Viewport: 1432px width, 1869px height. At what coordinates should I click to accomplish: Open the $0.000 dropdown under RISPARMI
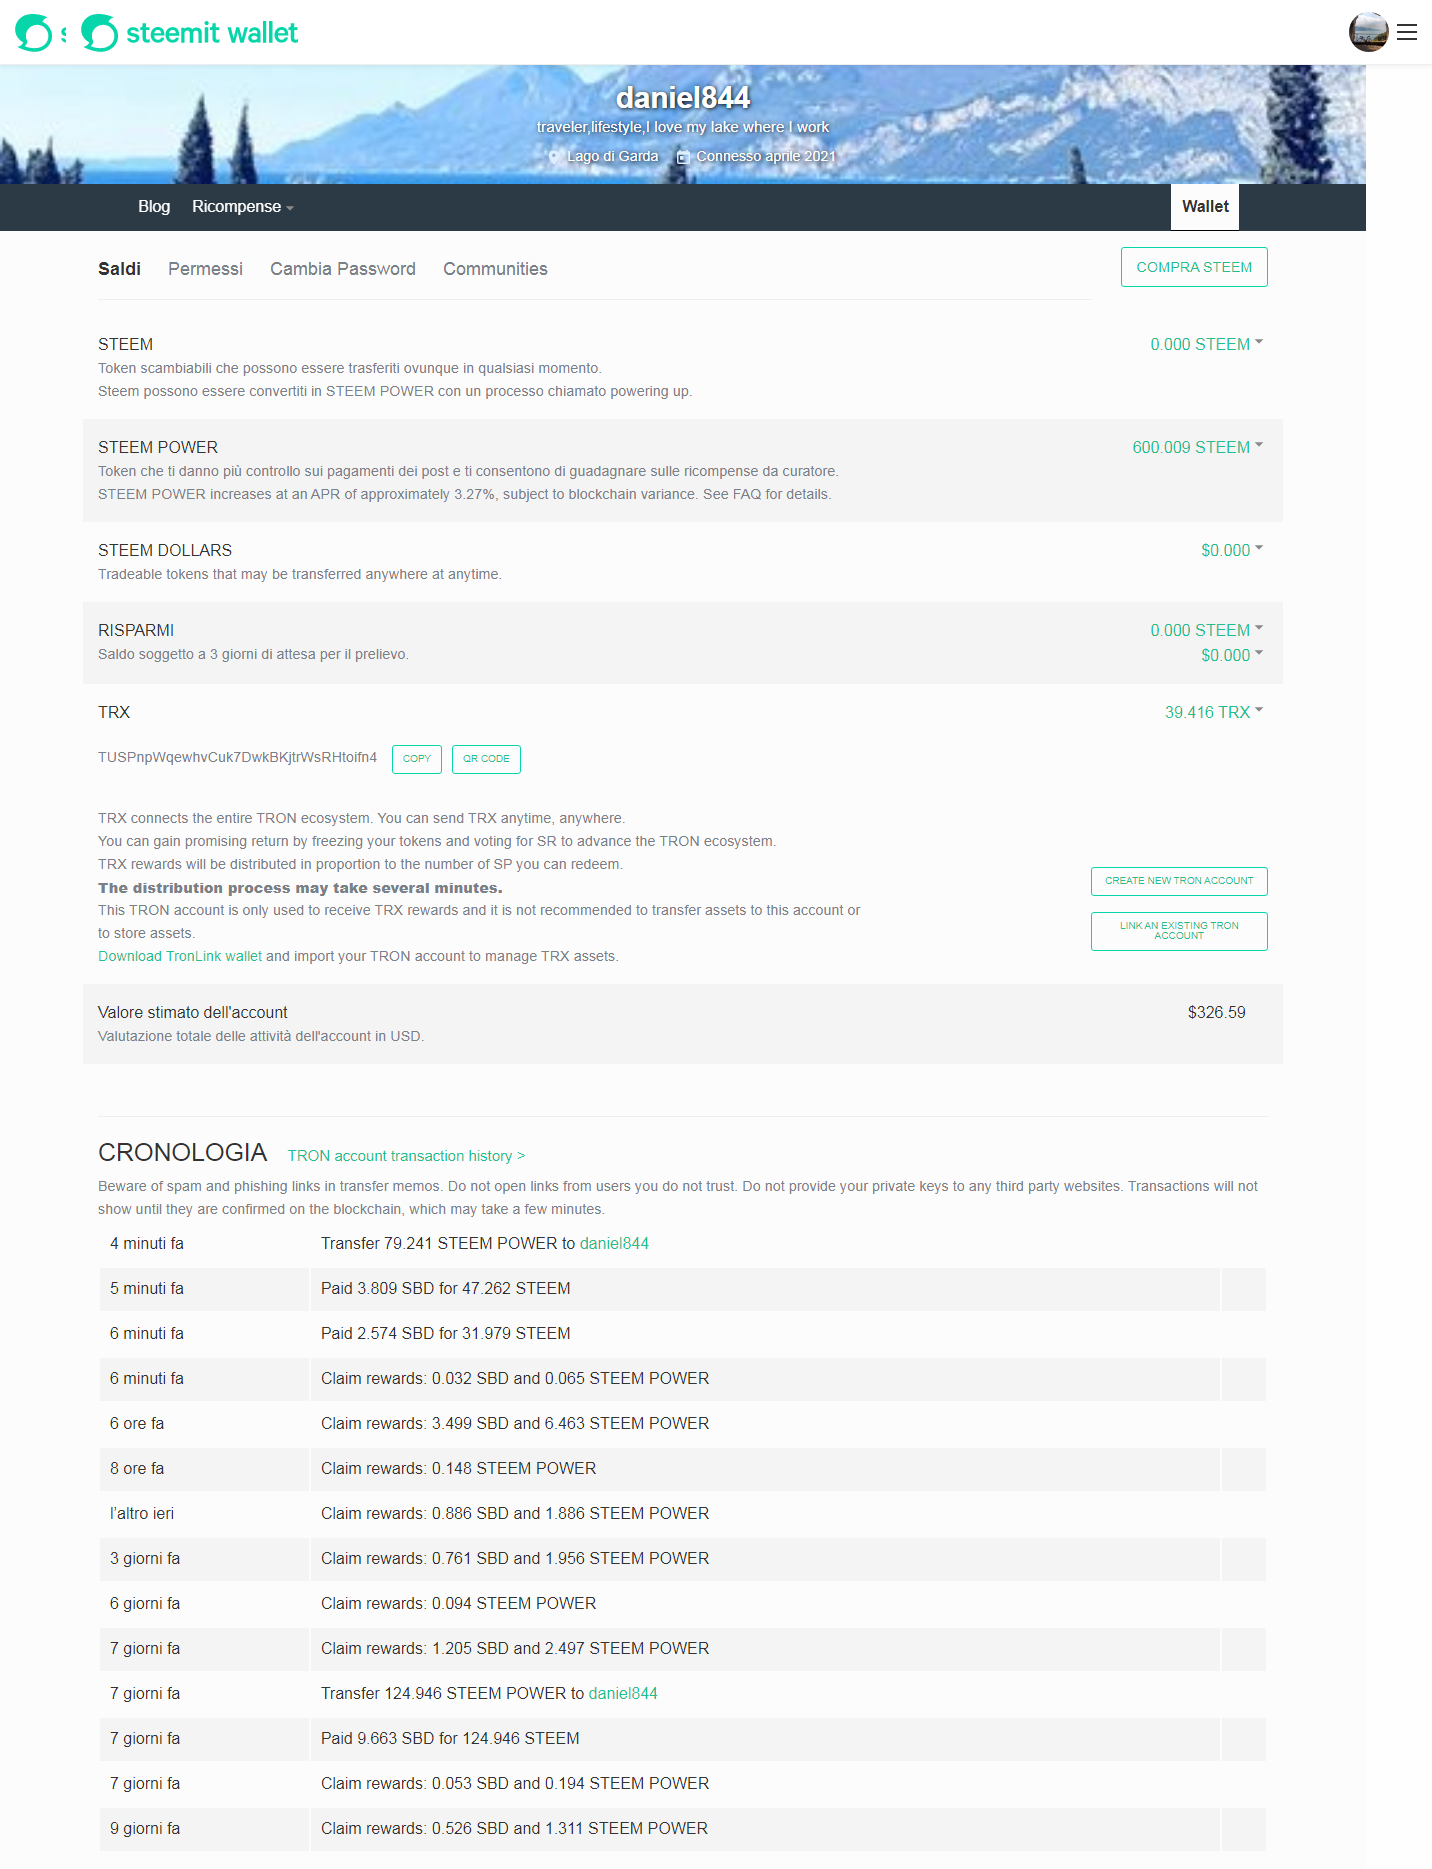coord(1232,655)
